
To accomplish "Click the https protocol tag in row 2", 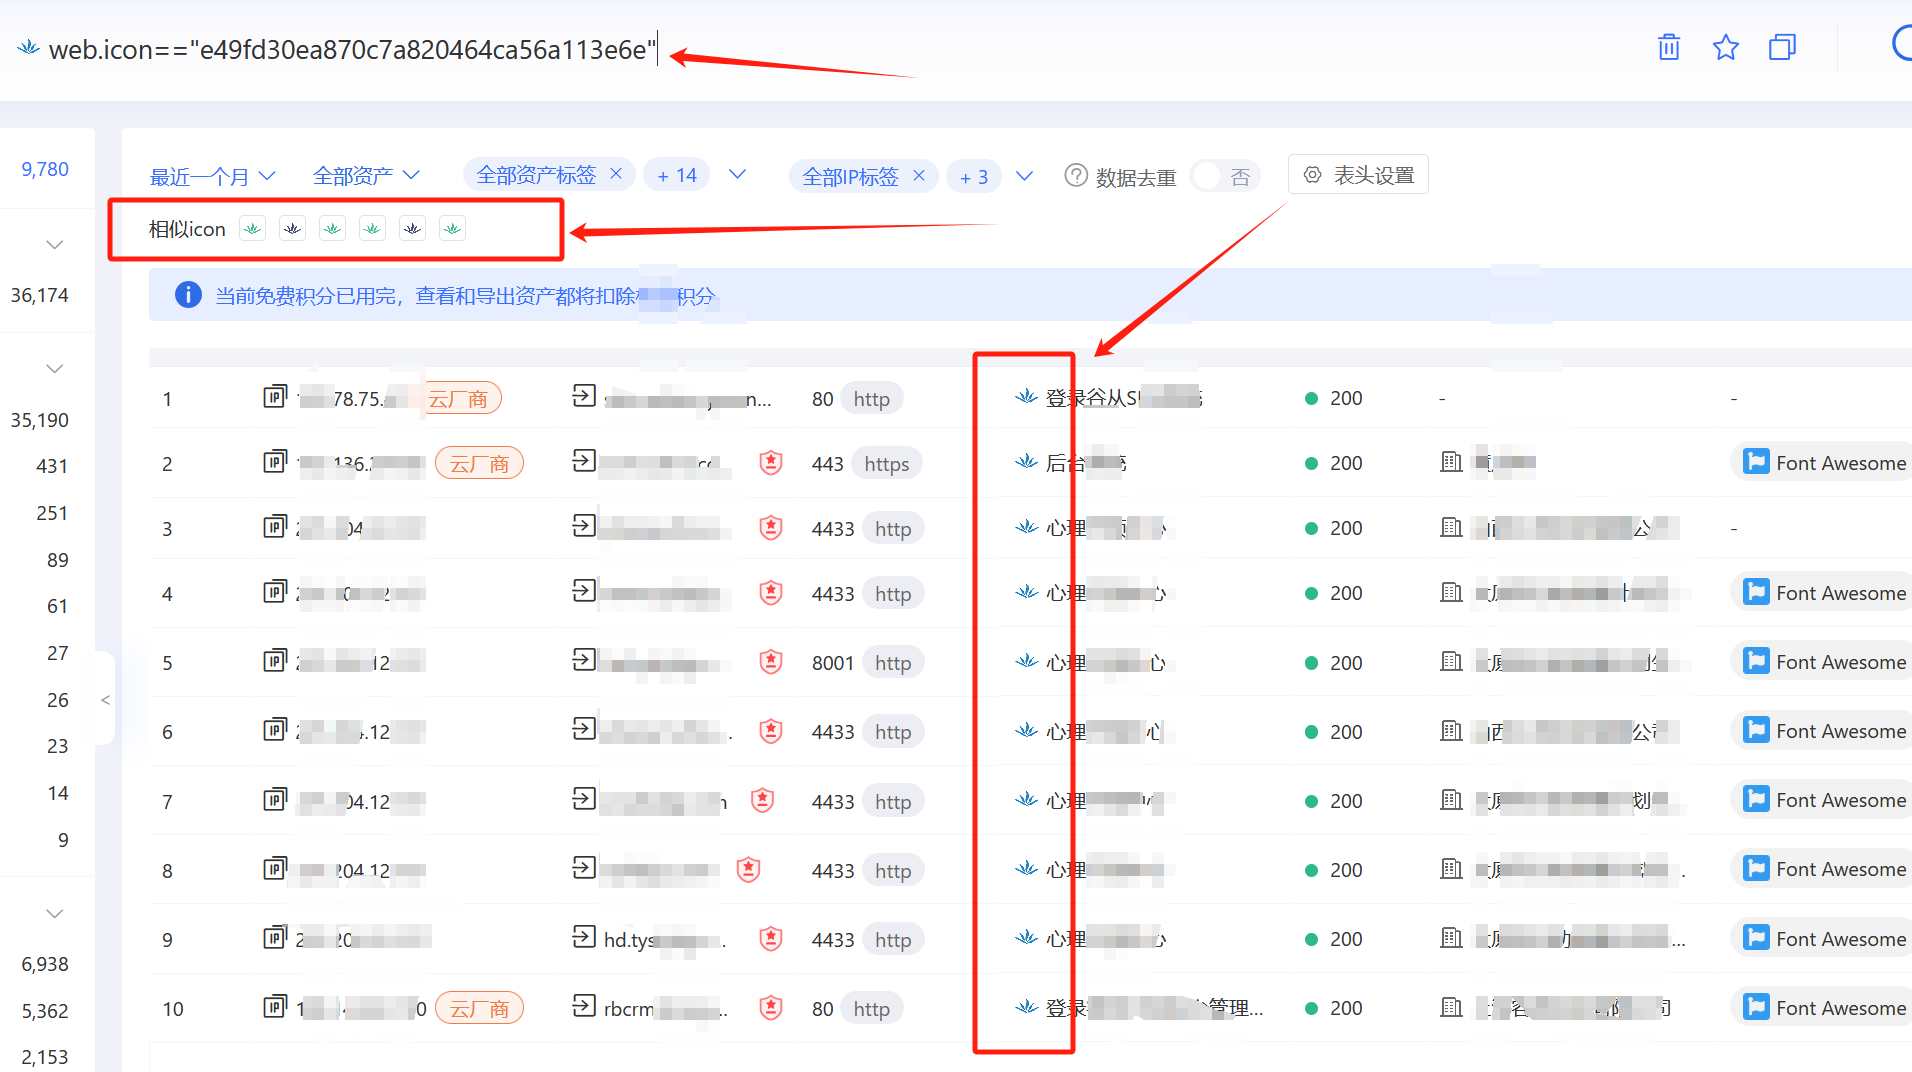I will pyautogui.click(x=886, y=464).
